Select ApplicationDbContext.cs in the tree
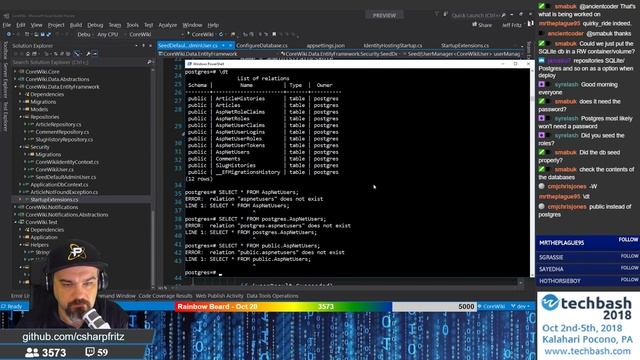Screen dimensions: 640x360 [59, 184]
